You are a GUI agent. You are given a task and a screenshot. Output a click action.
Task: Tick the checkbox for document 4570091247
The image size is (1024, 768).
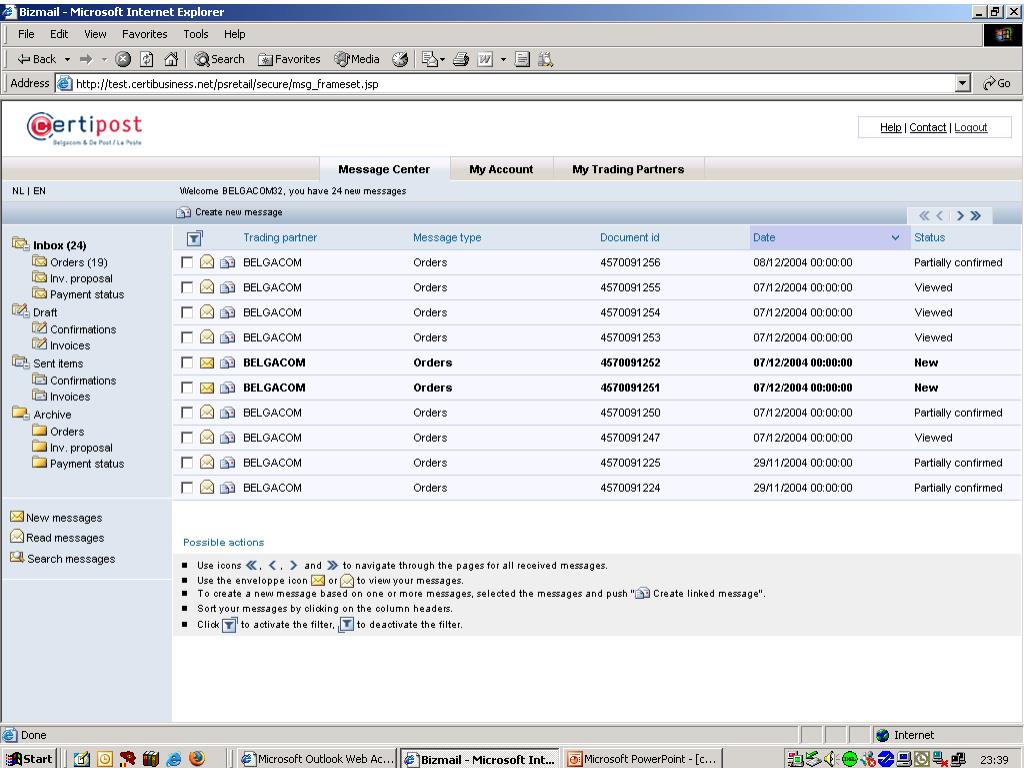[187, 438]
